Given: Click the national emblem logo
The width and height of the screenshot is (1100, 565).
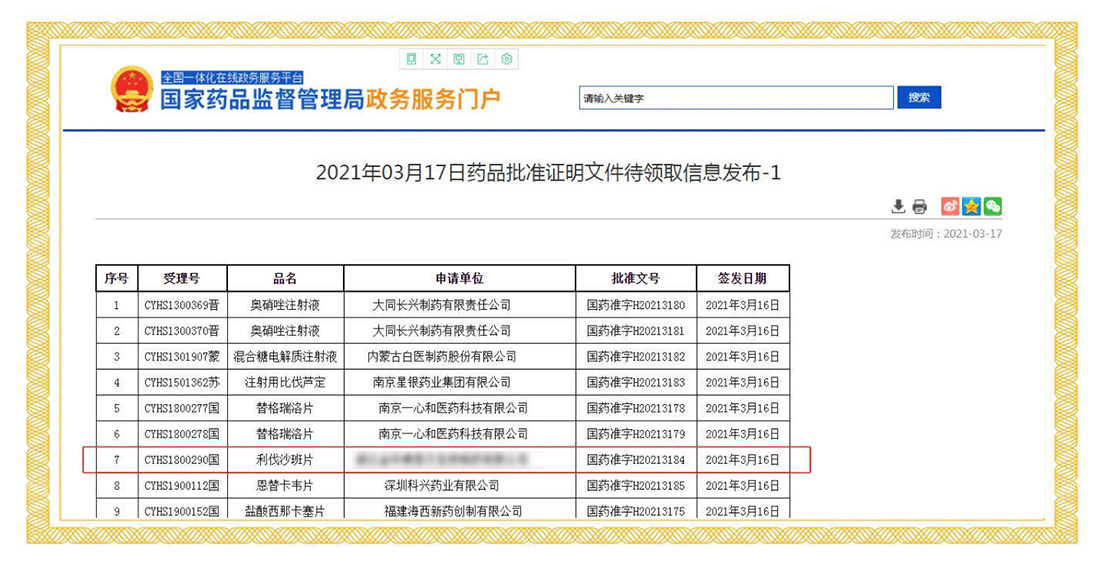Looking at the screenshot, I should tap(132, 89).
